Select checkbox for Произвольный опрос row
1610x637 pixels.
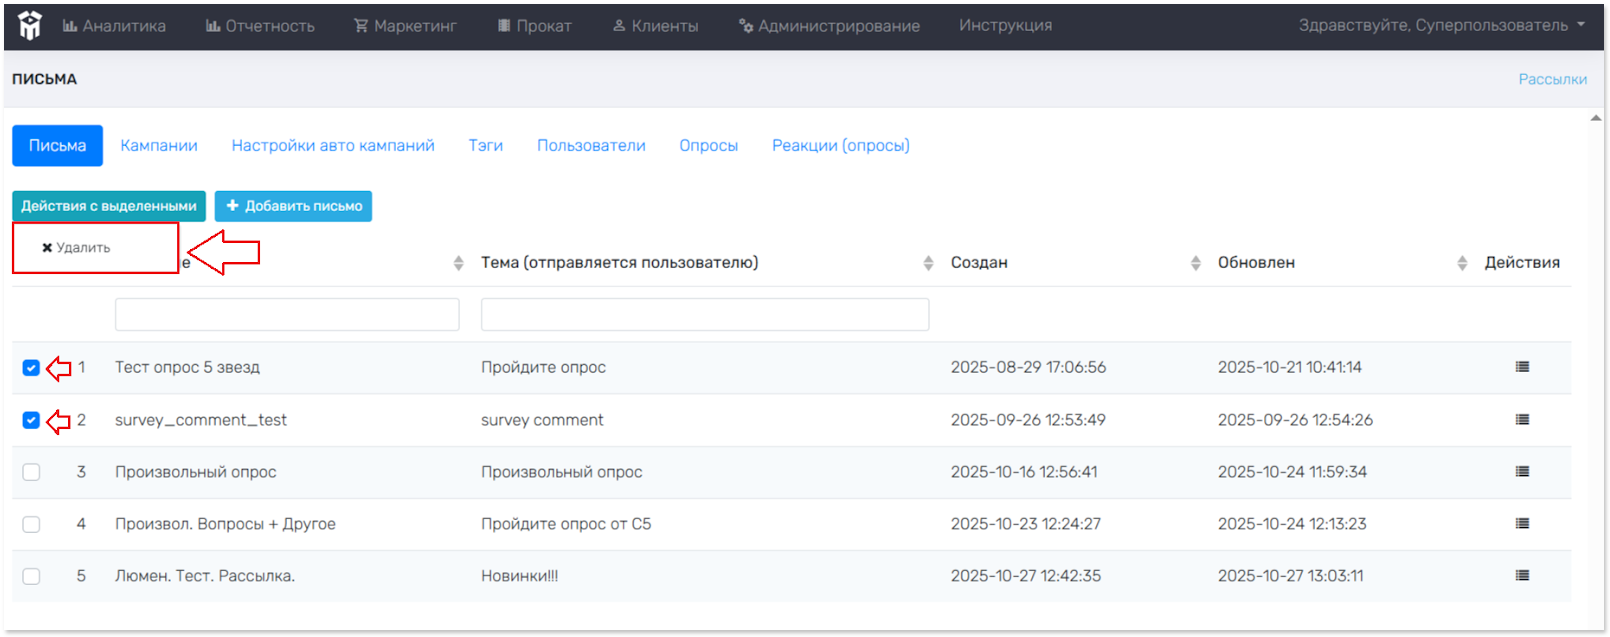pos(31,472)
